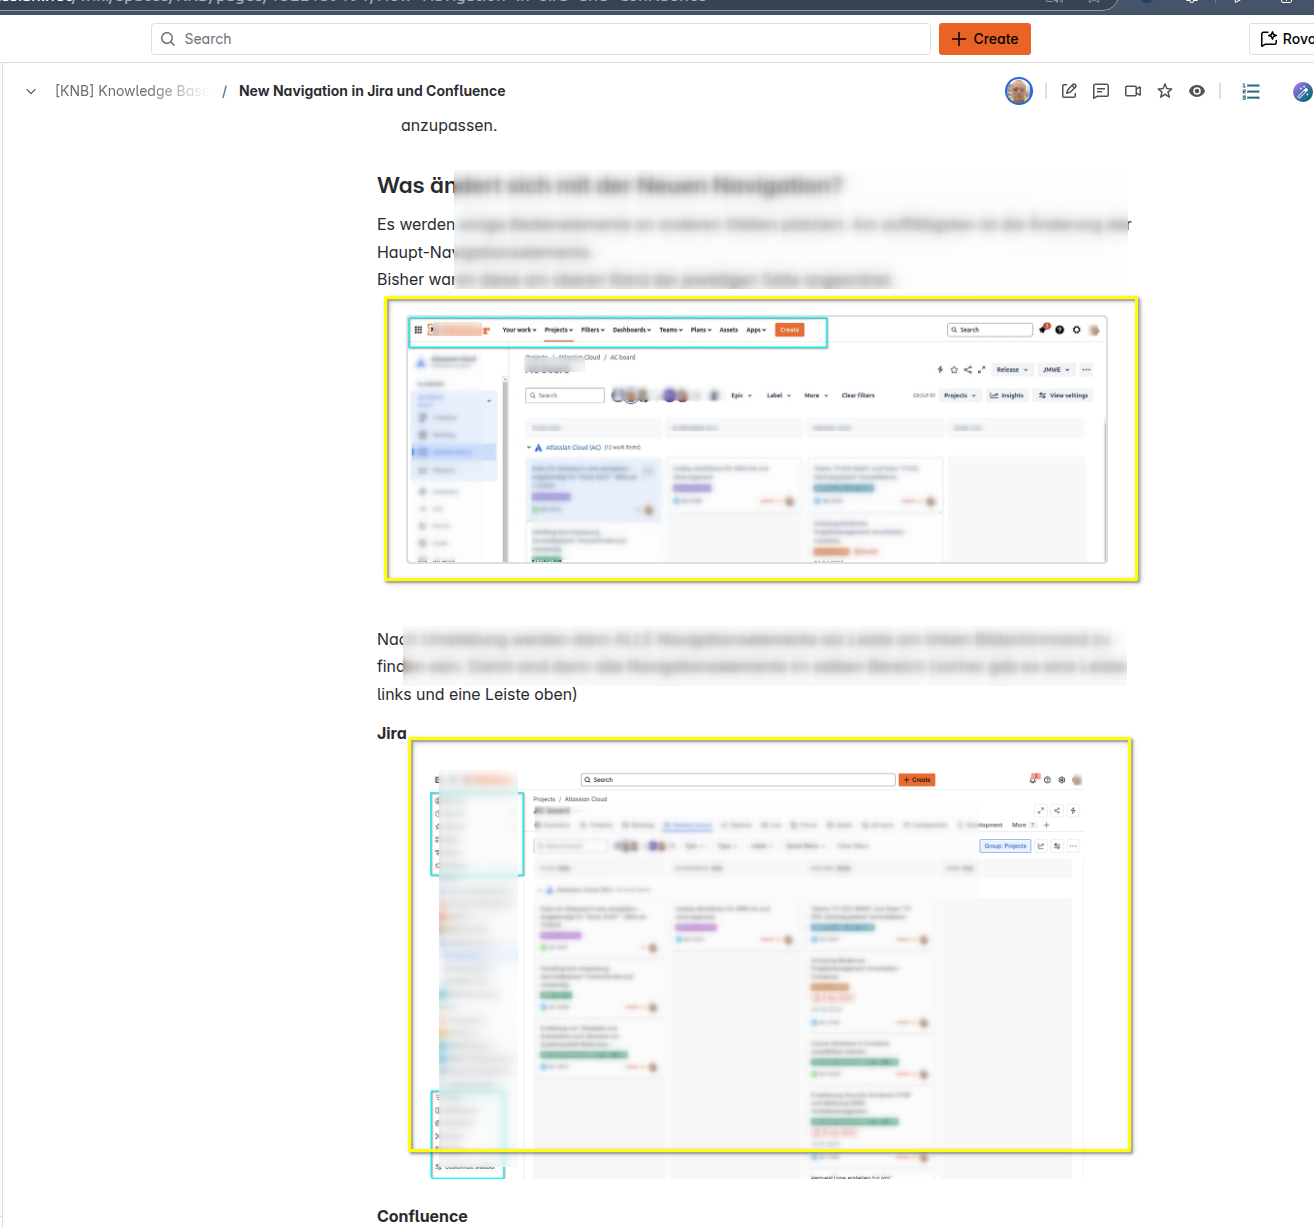Open the contributor avatar in the page header
Viewport: 1314px width, 1228px height.
(x=1019, y=91)
